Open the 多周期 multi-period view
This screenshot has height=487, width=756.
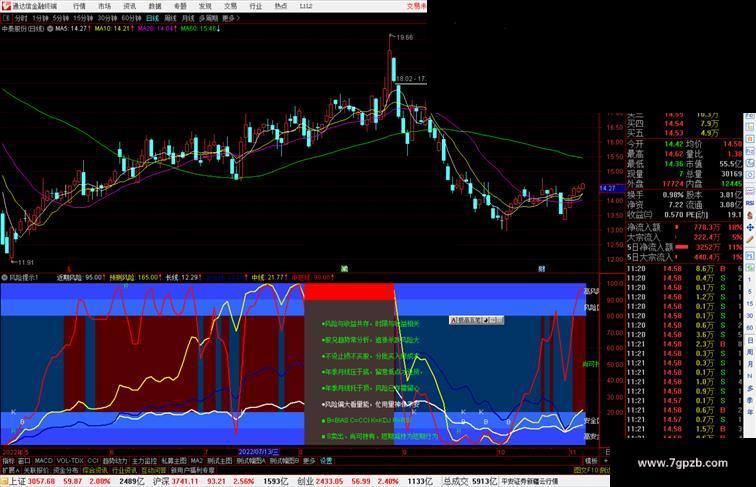208,18
